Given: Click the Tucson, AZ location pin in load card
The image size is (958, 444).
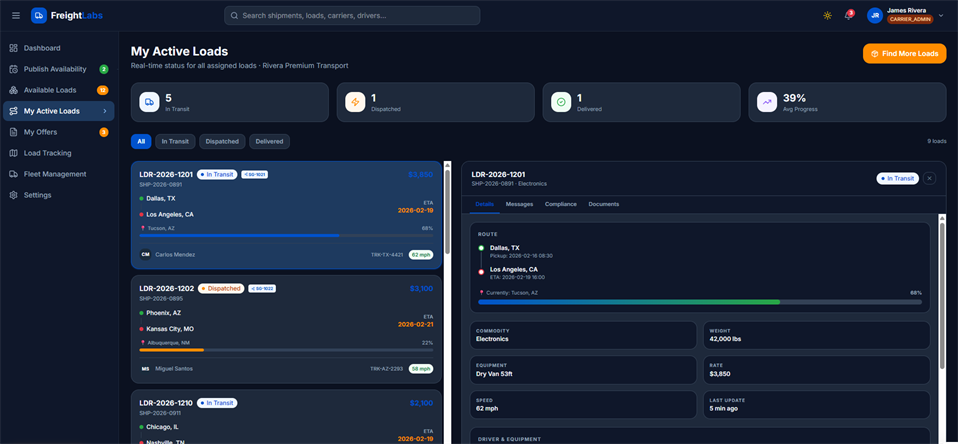Looking at the screenshot, I should (x=142, y=228).
